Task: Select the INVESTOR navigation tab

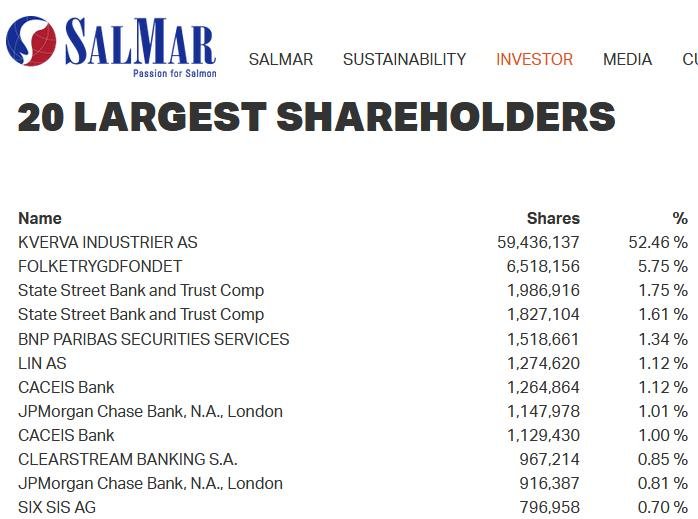Action: [534, 60]
